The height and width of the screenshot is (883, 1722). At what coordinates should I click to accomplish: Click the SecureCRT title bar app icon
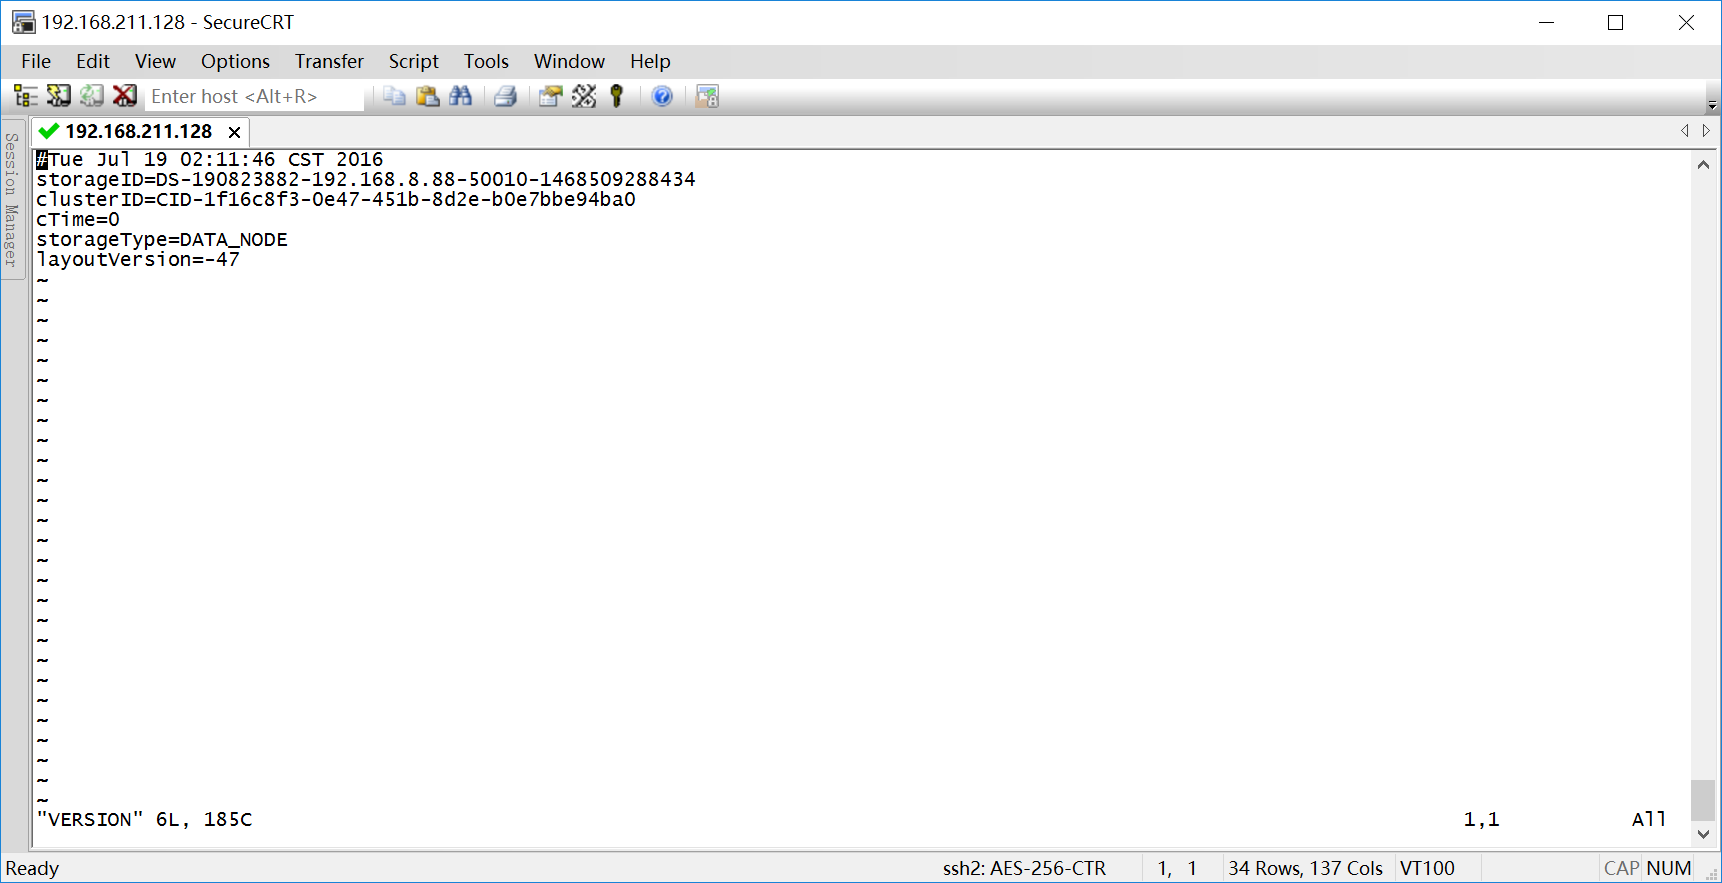[23, 22]
